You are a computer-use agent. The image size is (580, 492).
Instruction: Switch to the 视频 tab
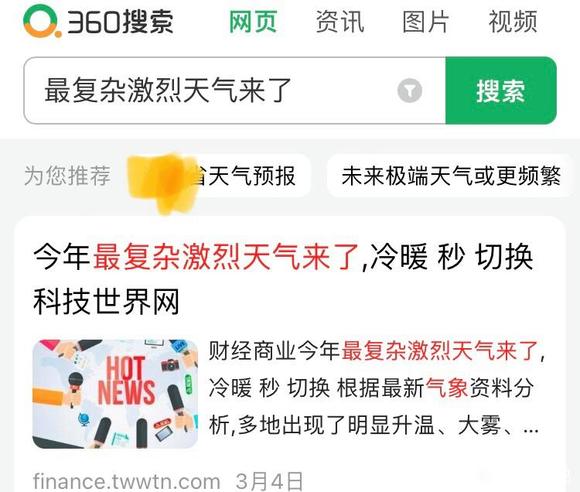513,22
